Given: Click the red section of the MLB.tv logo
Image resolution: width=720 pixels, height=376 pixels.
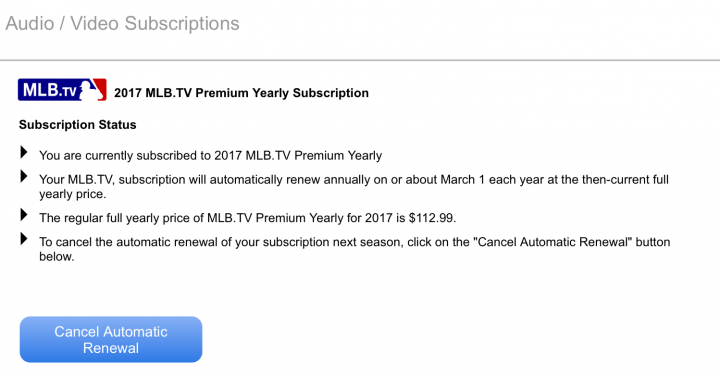Looking at the screenshot, I should click(101, 90).
